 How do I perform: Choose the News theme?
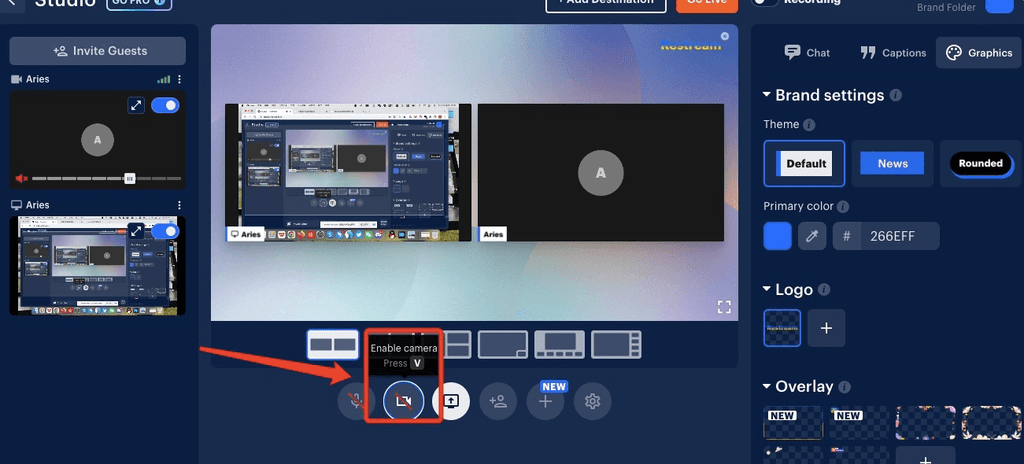(892, 164)
